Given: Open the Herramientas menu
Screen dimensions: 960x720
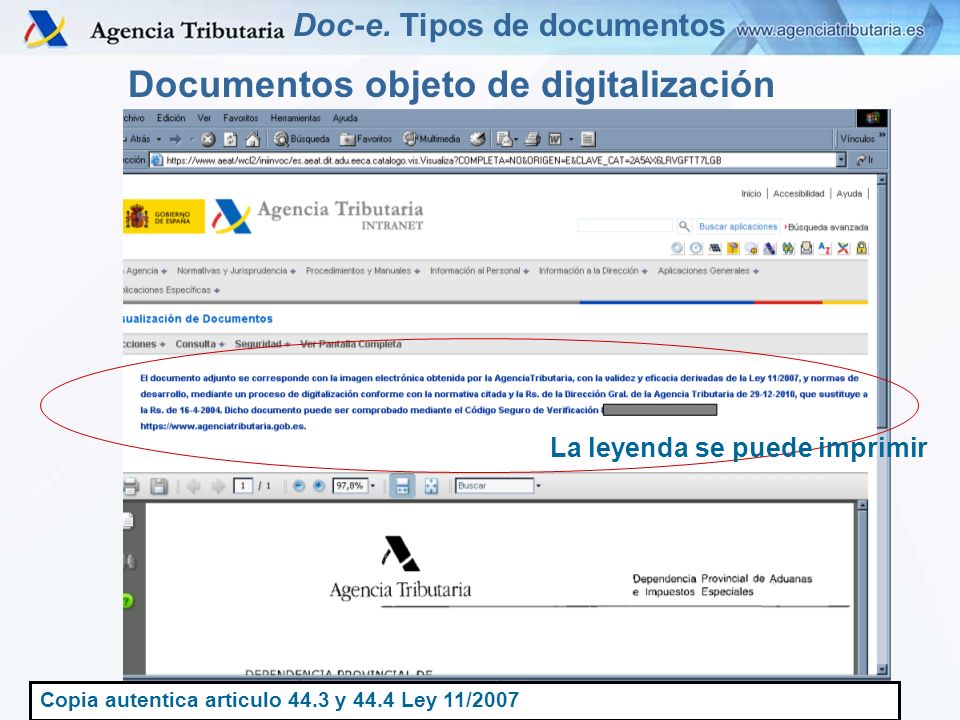Looking at the screenshot, I should click(x=296, y=118).
